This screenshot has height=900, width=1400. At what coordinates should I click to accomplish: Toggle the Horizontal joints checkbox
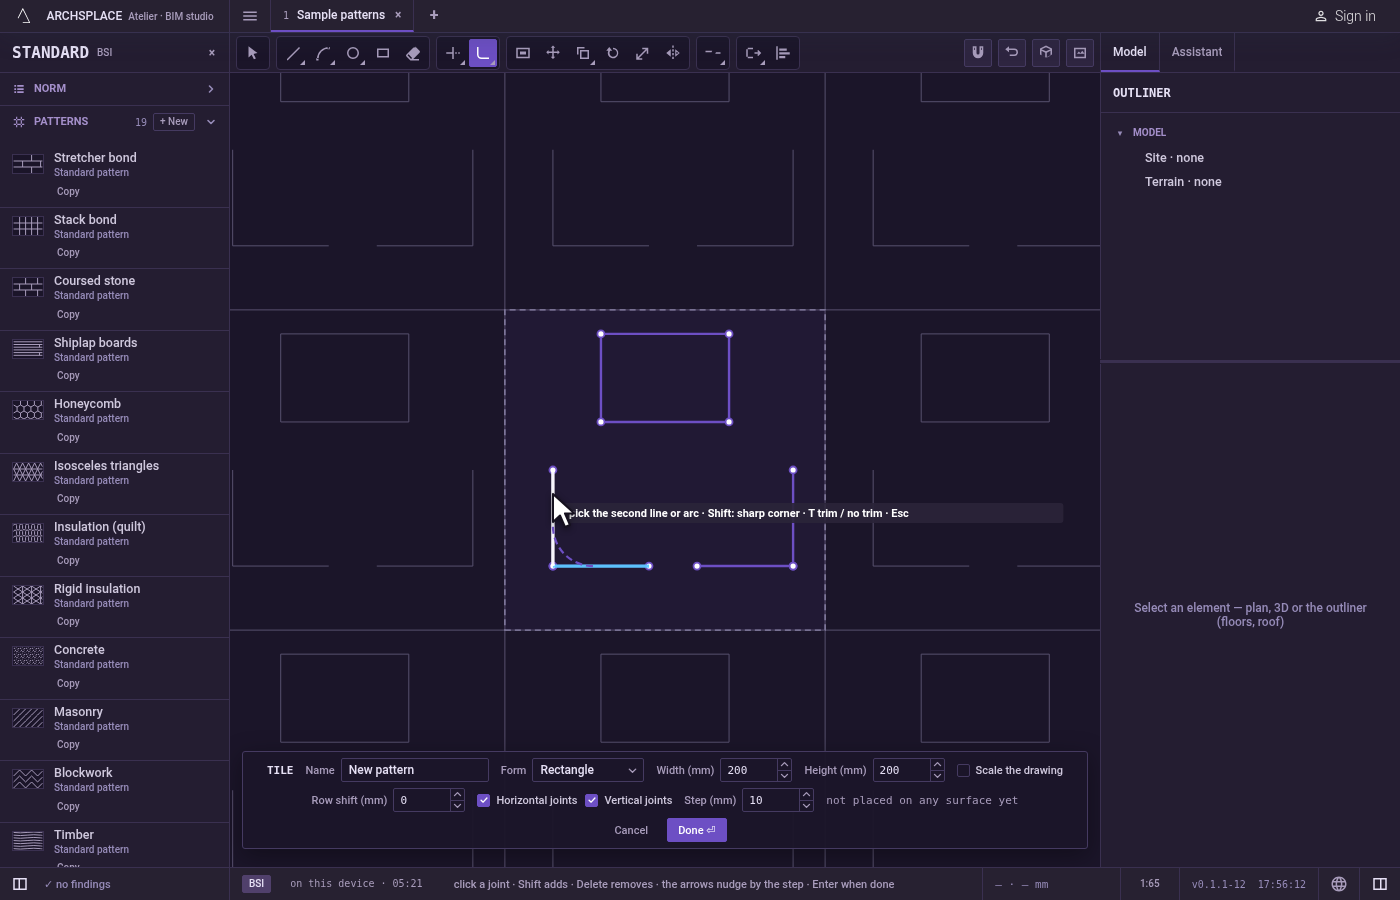[484, 800]
